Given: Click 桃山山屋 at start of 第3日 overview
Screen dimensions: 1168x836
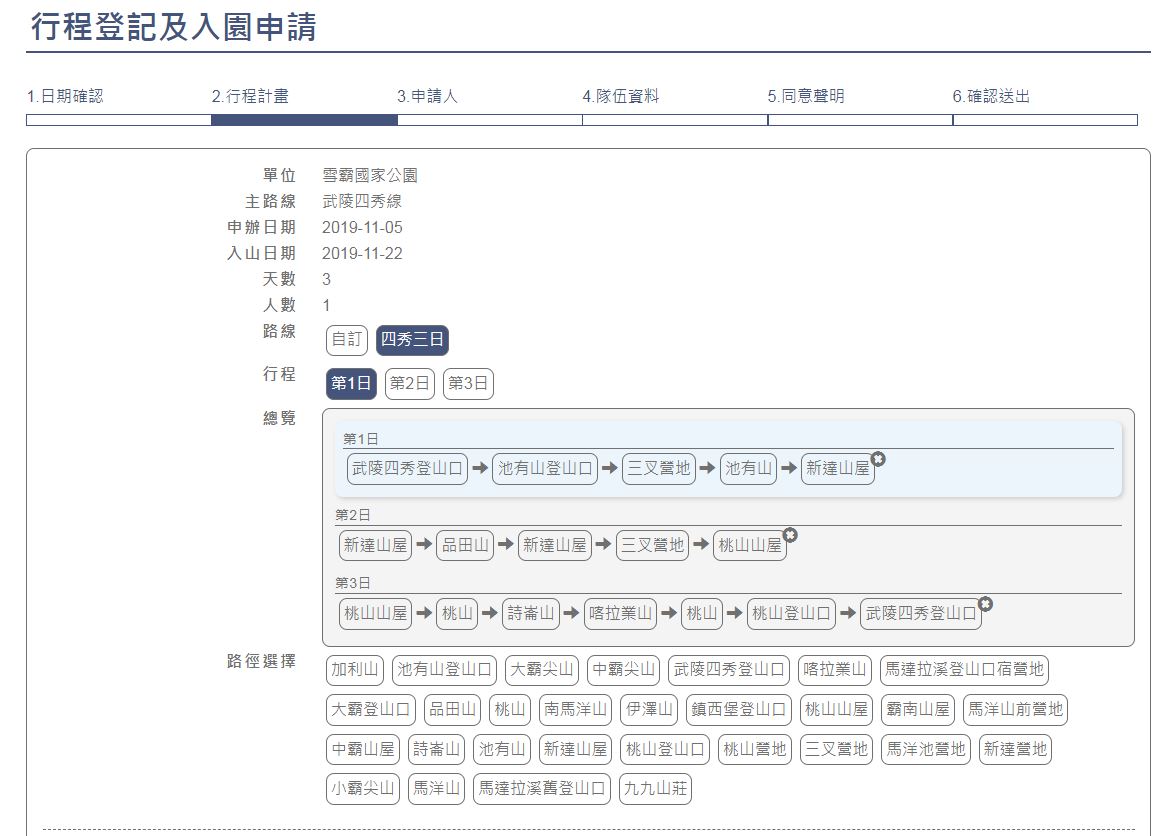Looking at the screenshot, I should pyautogui.click(x=375, y=614).
